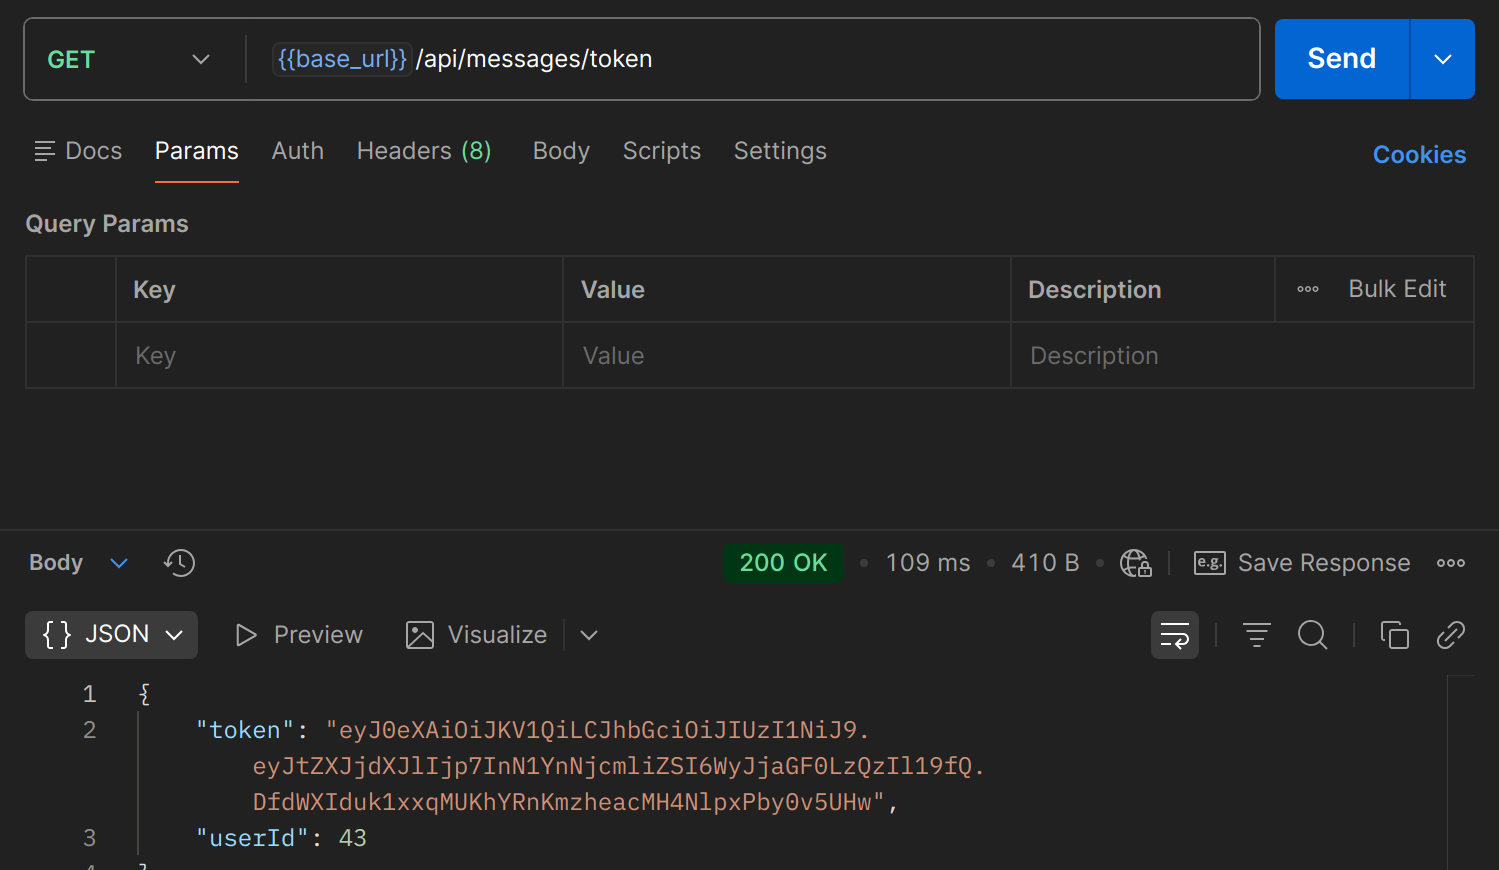Switch to the request Body tab
The height and width of the screenshot is (870, 1499).
click(x=561, y=151)
